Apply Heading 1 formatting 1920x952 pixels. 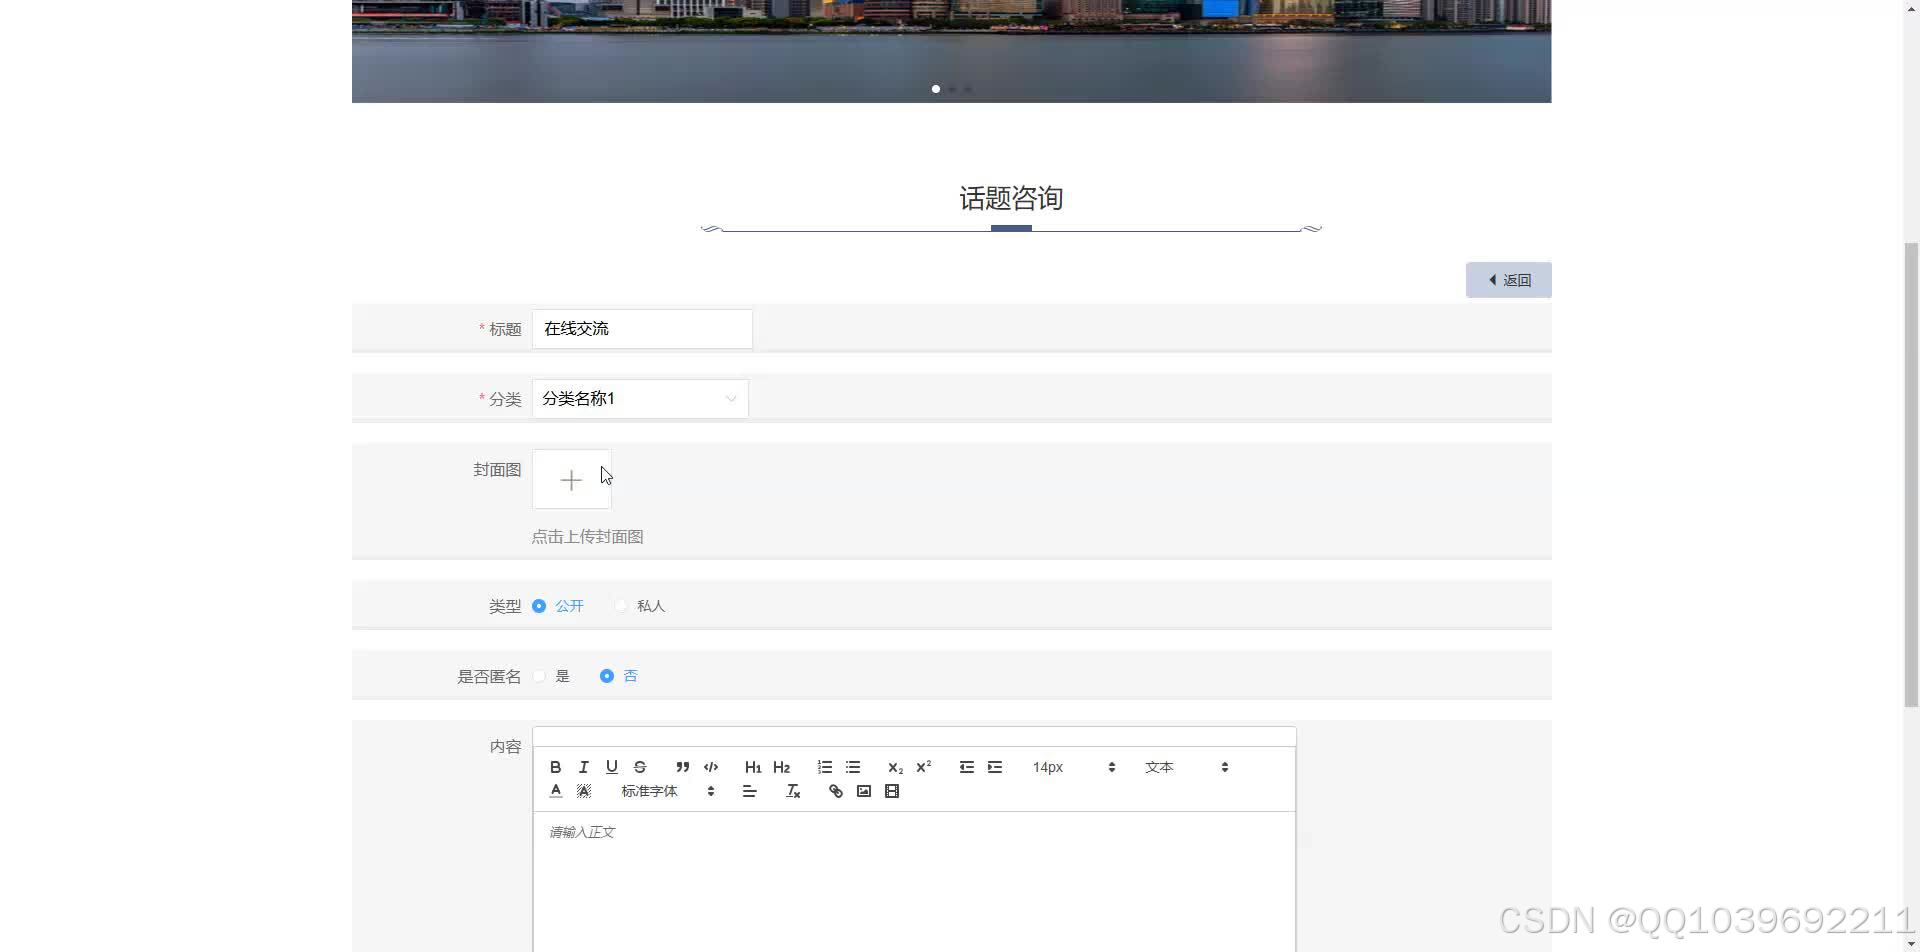coord(752,767)
